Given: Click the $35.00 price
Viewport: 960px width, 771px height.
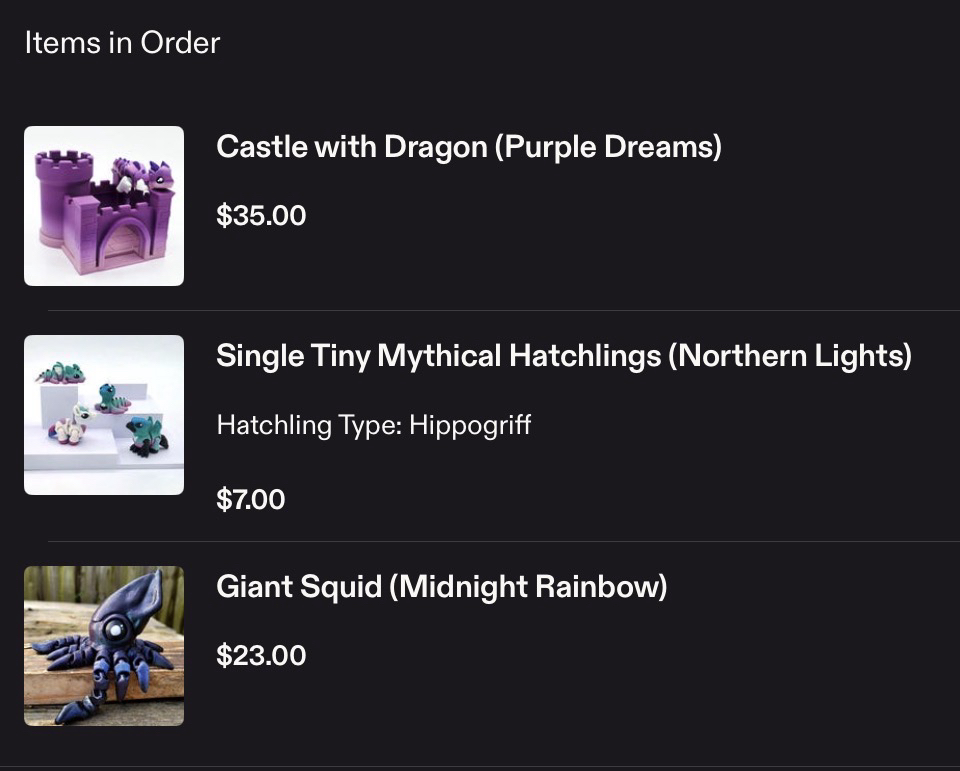Looking at the screenshot, I should click(x=261, y=215).
